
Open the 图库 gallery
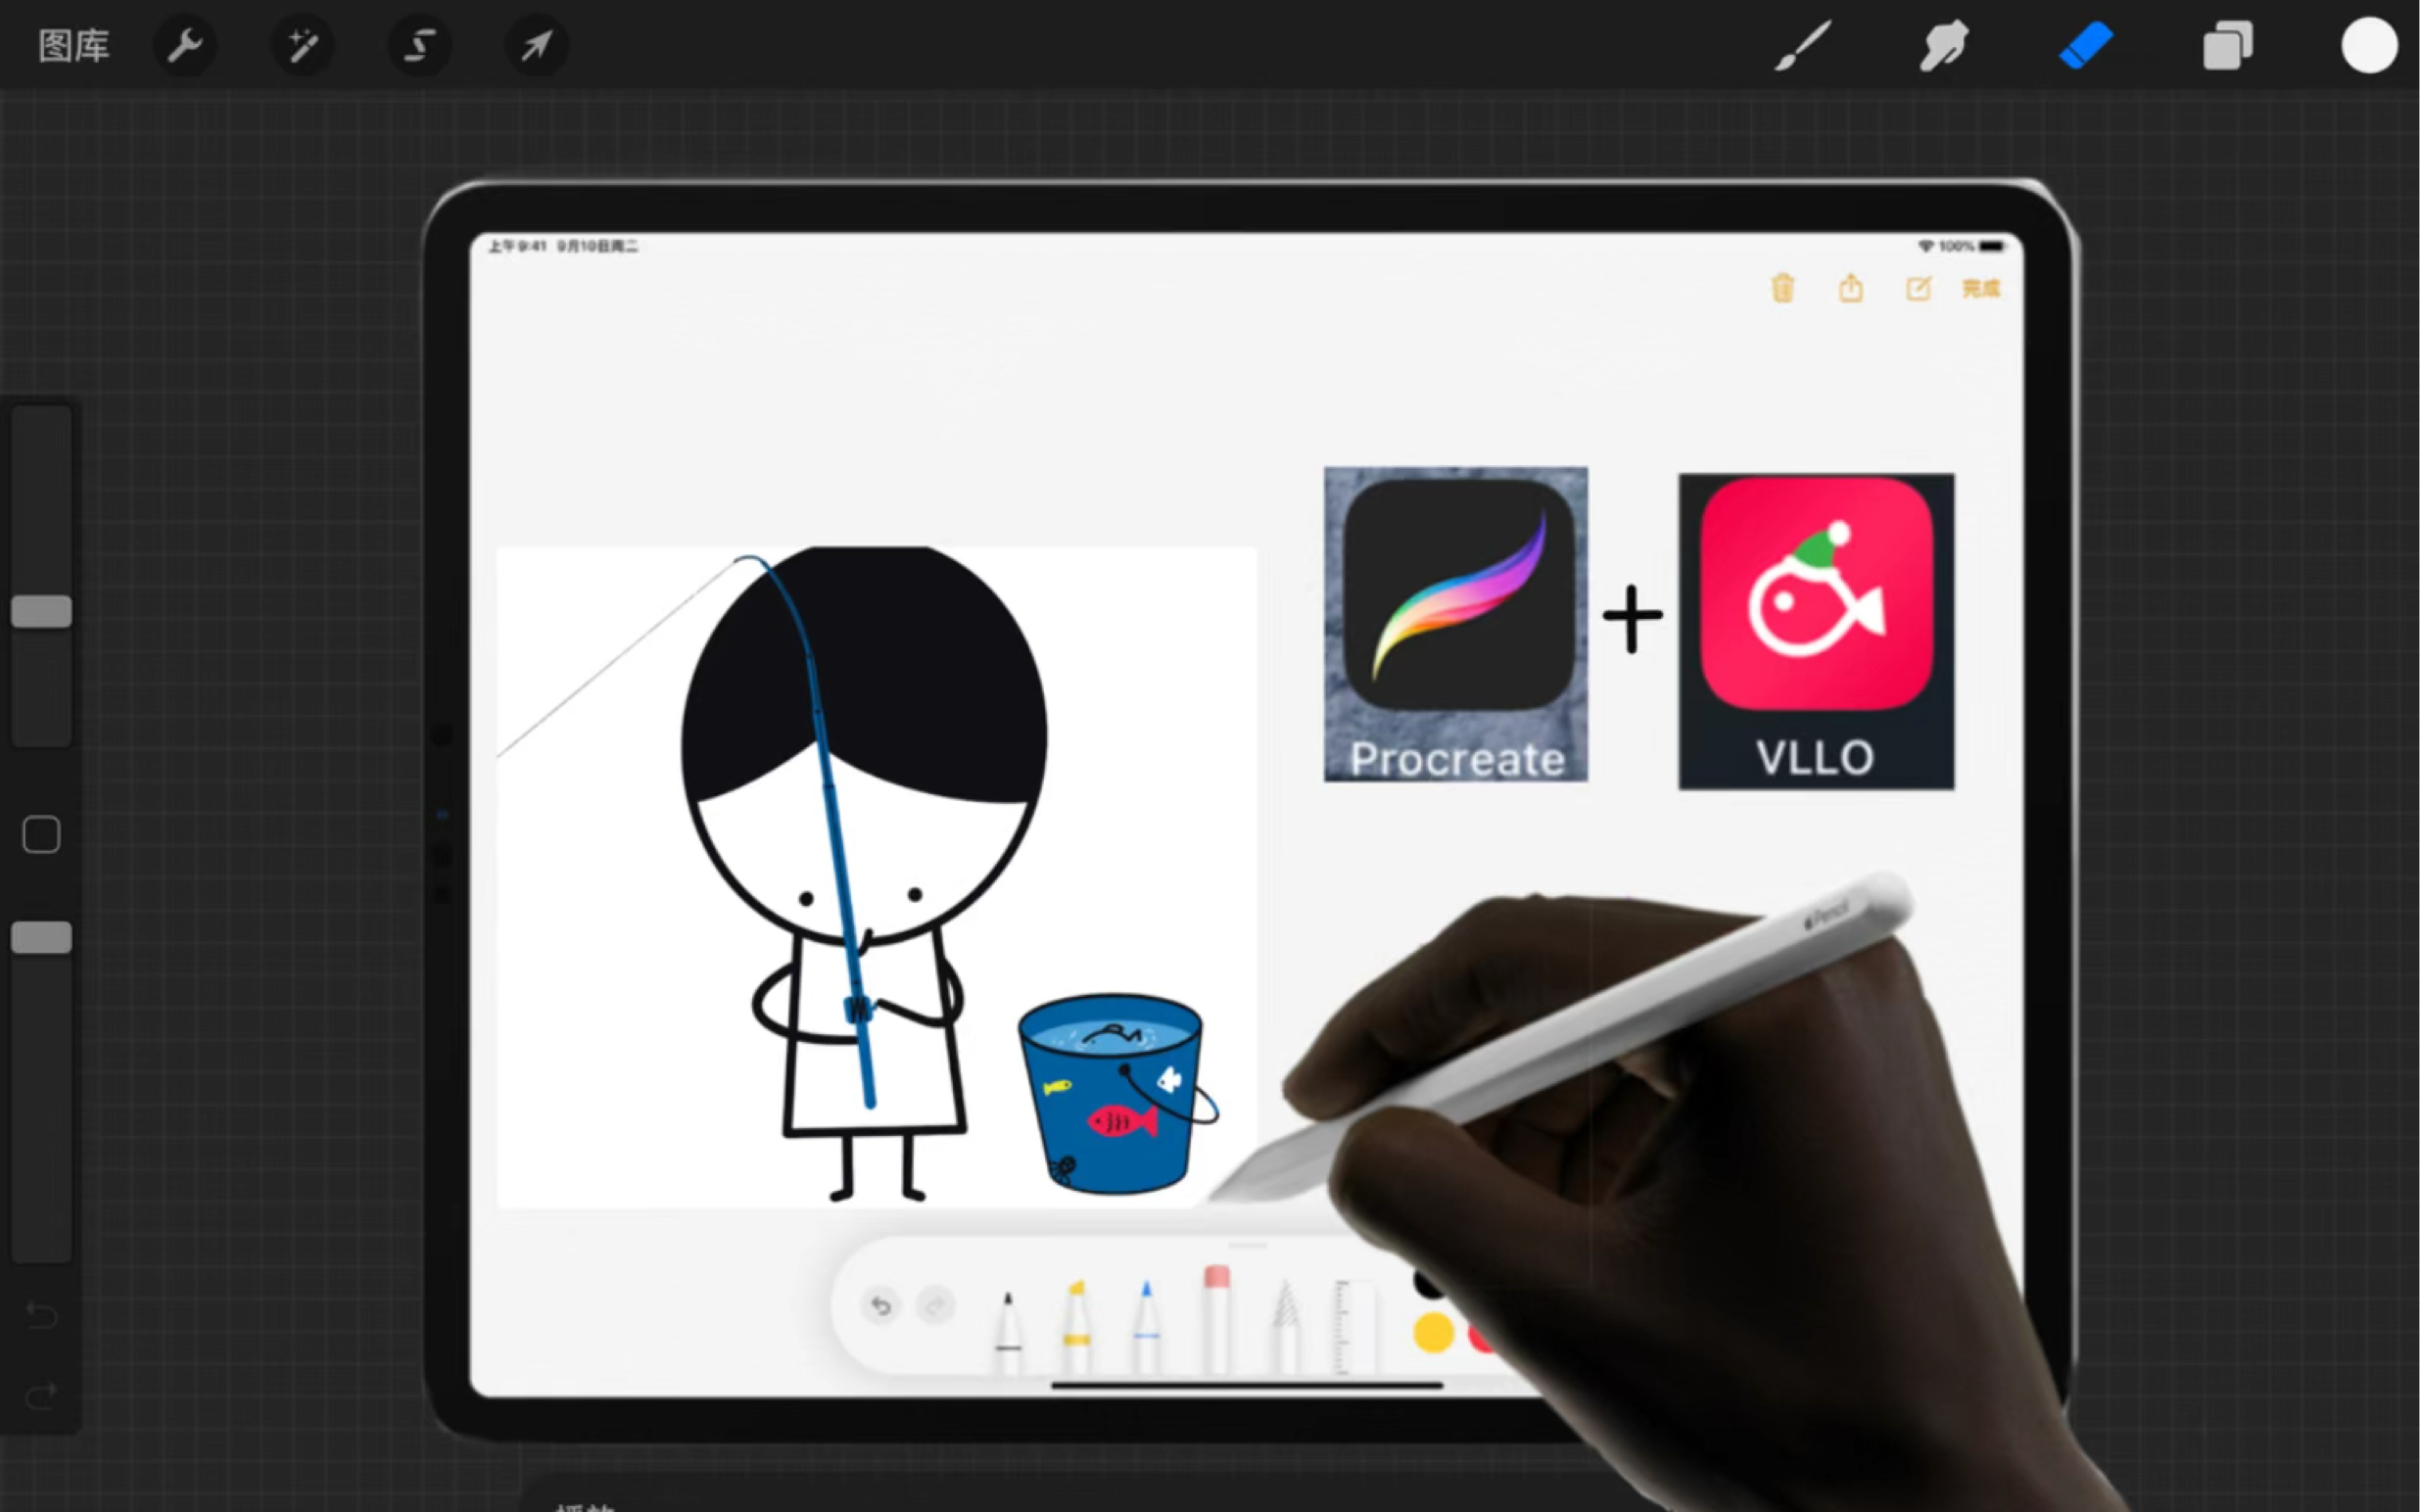pyautogui.click(x=73, y=46)
